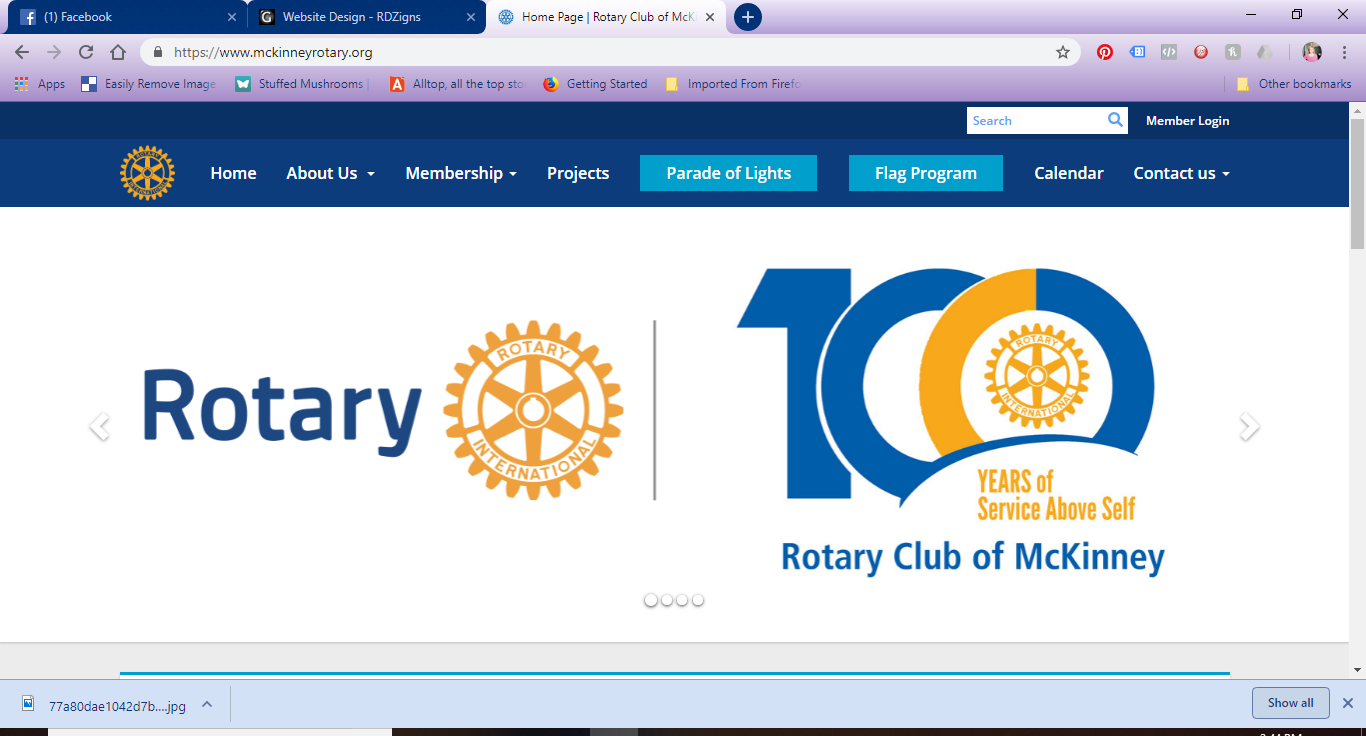Select the Home Page Rotary Club tab

605,17
